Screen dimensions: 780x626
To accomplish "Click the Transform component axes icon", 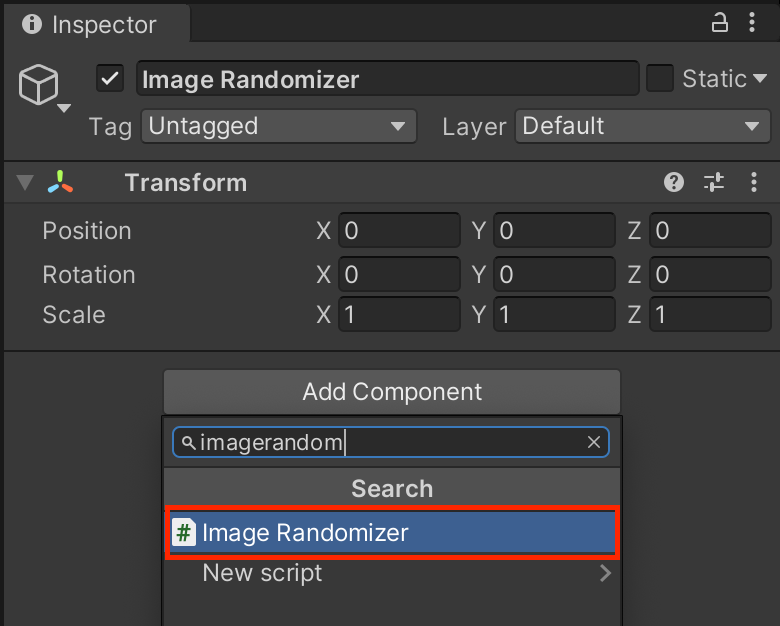I will click(x=60, y=182).
